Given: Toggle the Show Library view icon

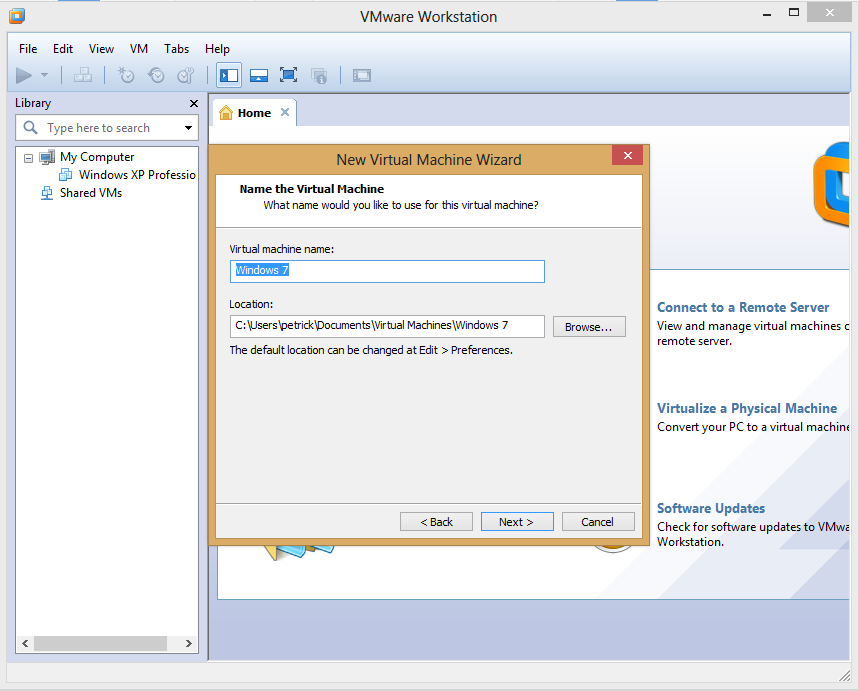Looking at the screenshot, I should tap(229, 75).
